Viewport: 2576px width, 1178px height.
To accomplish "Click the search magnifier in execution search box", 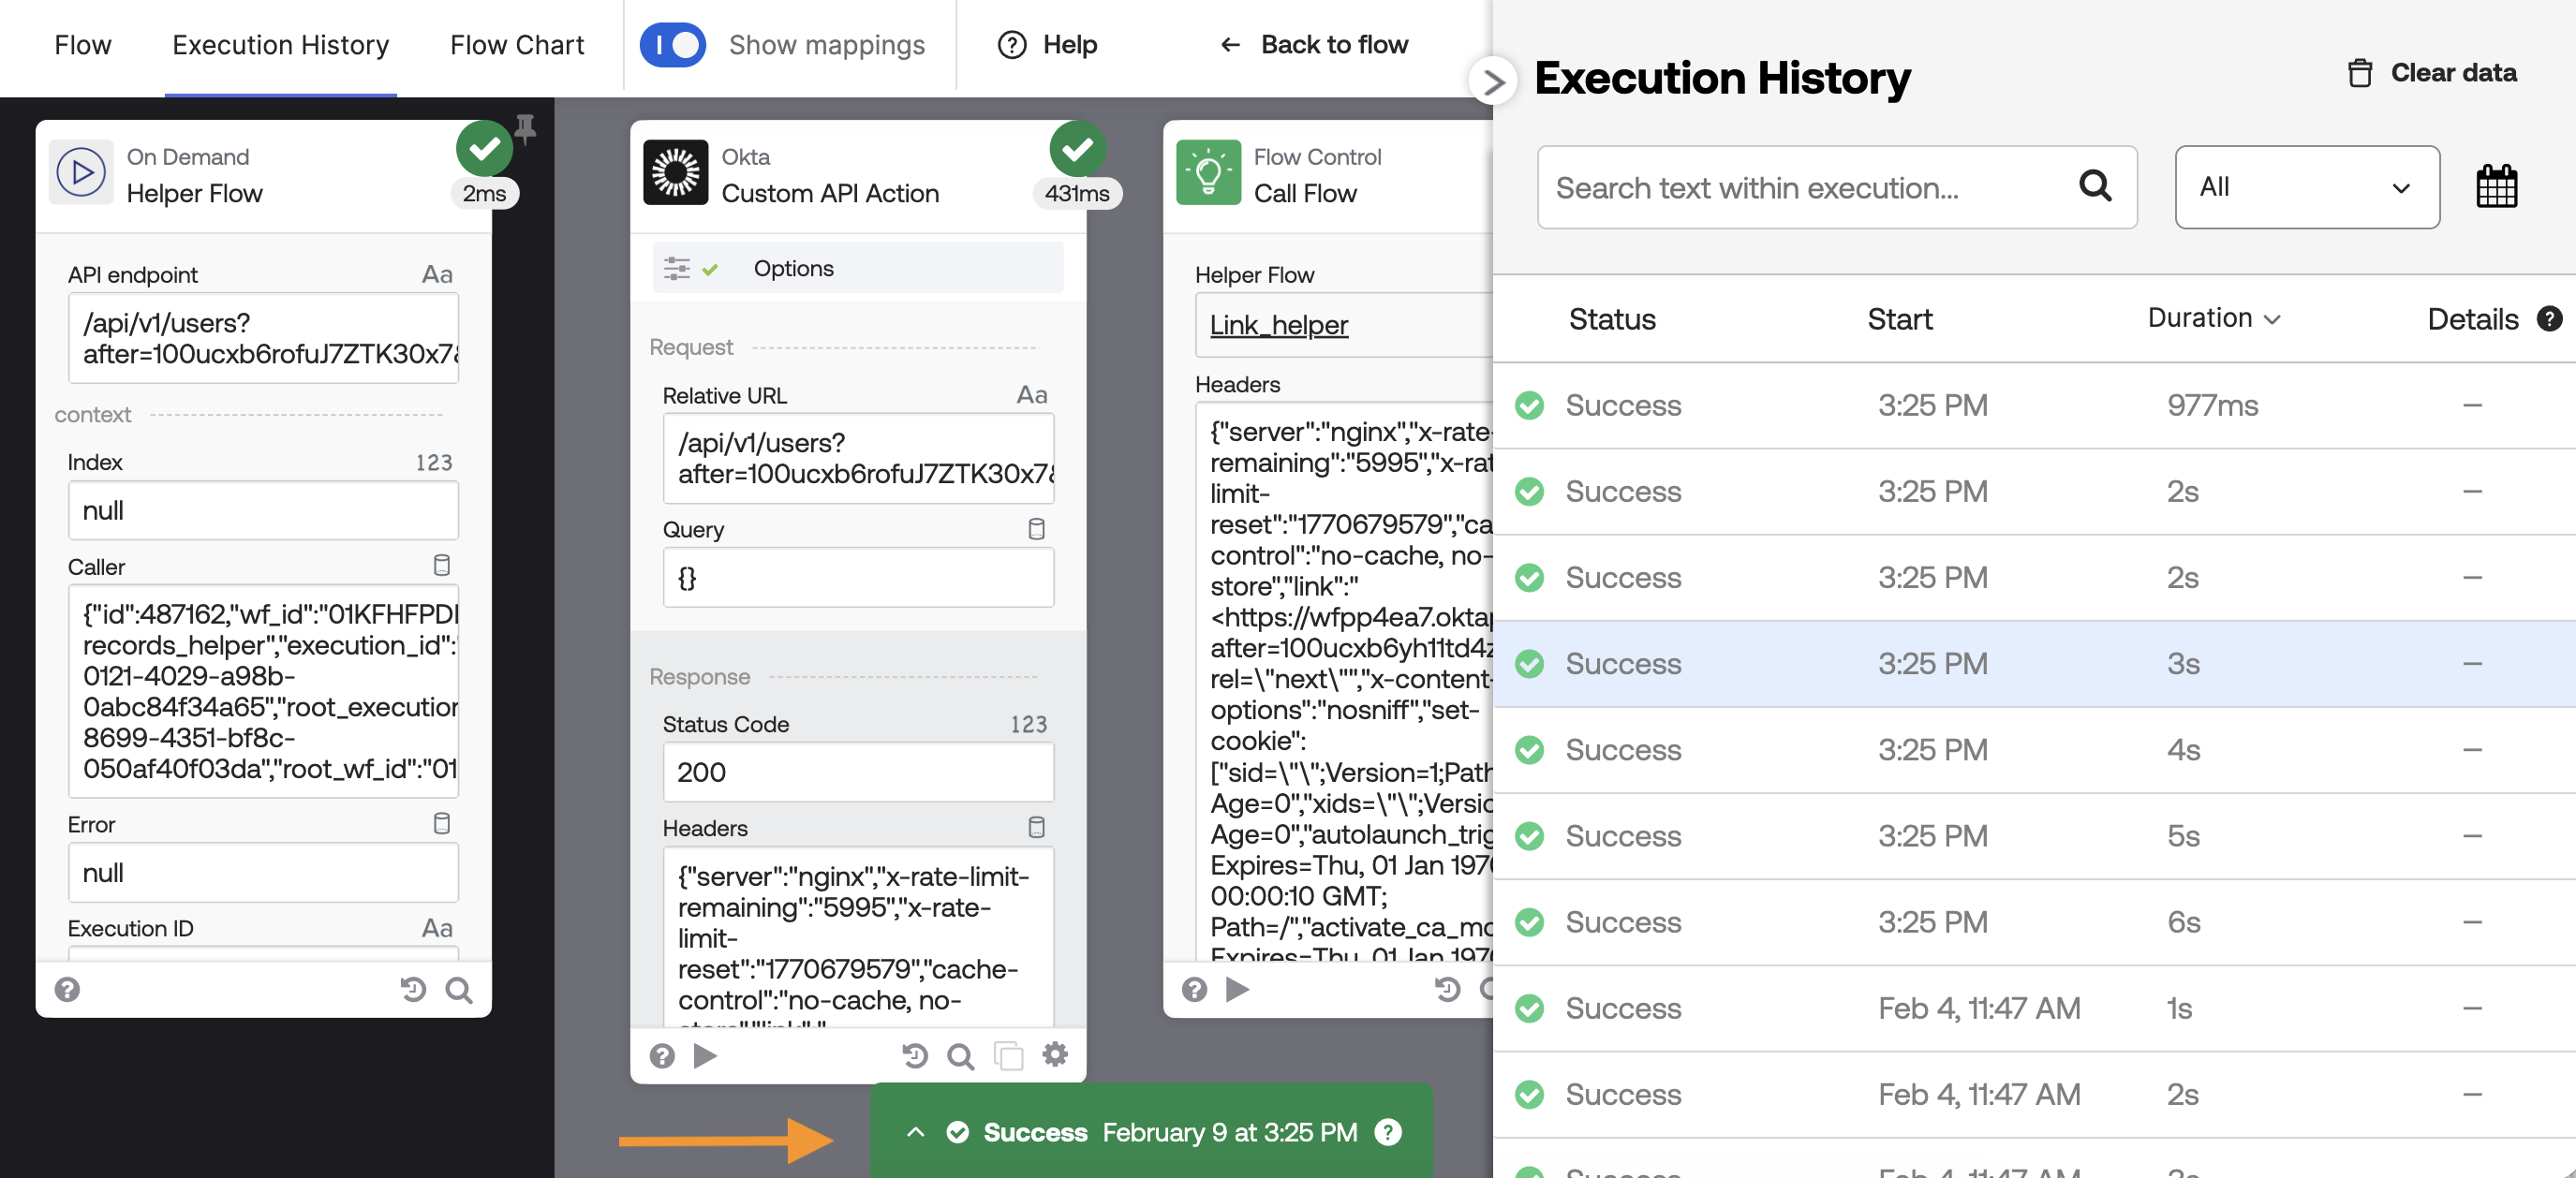I will point(2094,186).
